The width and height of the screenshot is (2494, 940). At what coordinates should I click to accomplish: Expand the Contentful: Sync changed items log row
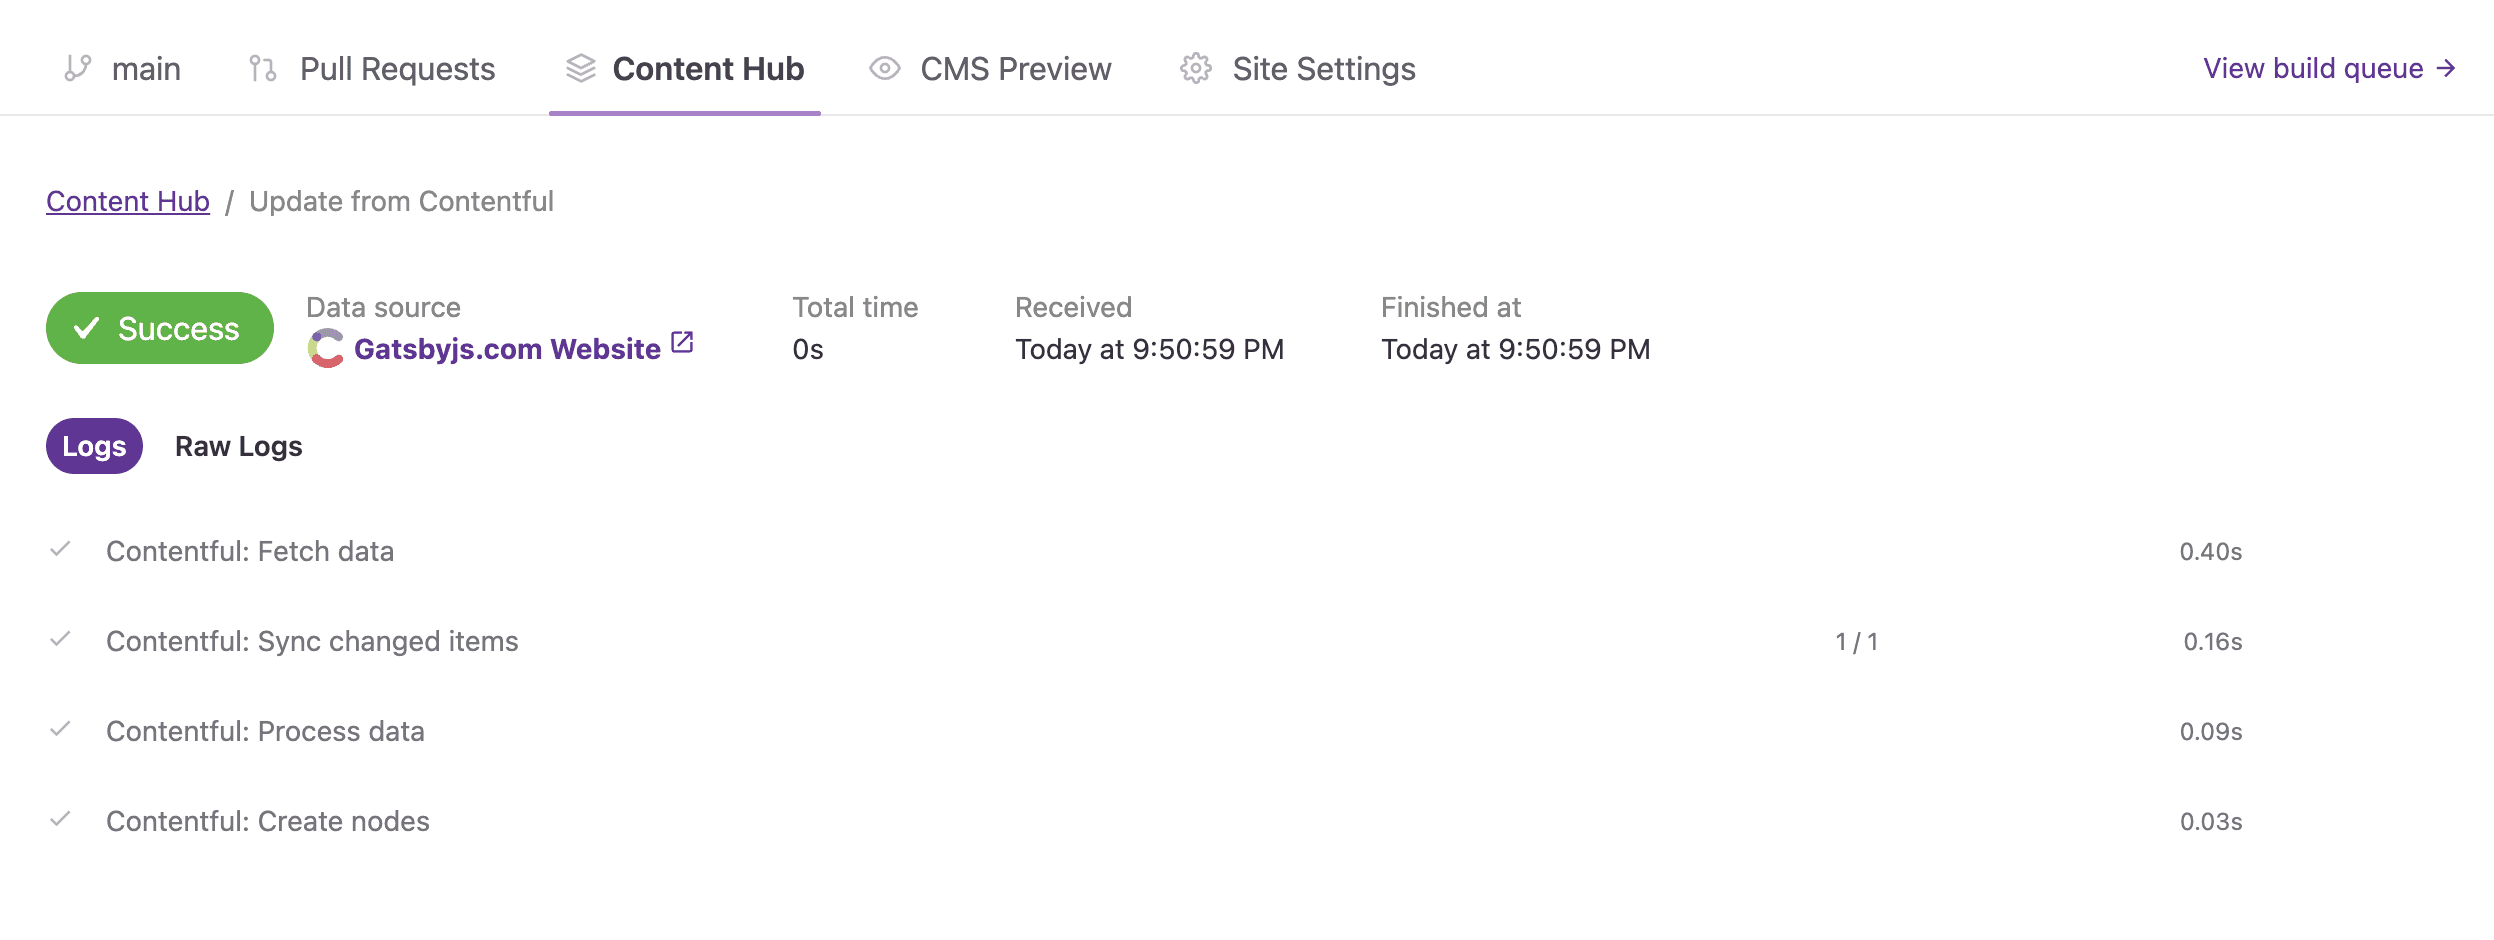click(312, 641)
